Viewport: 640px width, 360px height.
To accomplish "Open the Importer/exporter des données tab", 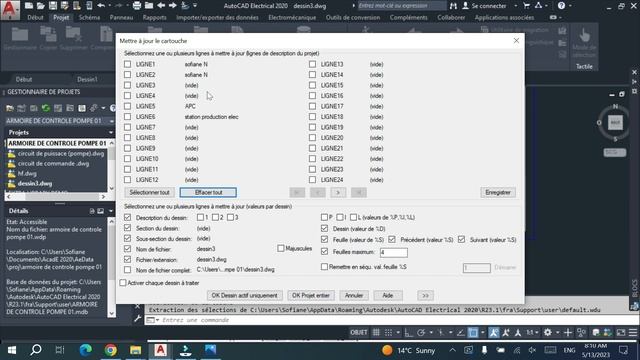I will pos(217,18).
